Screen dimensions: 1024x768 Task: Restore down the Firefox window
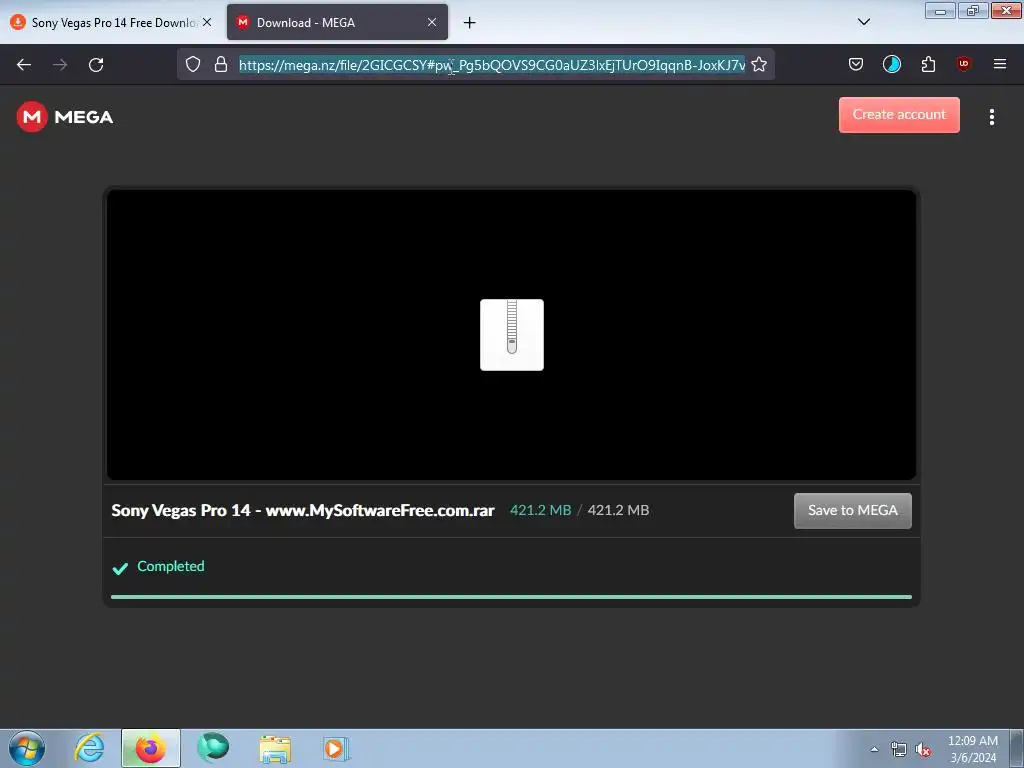coord(973,10)
